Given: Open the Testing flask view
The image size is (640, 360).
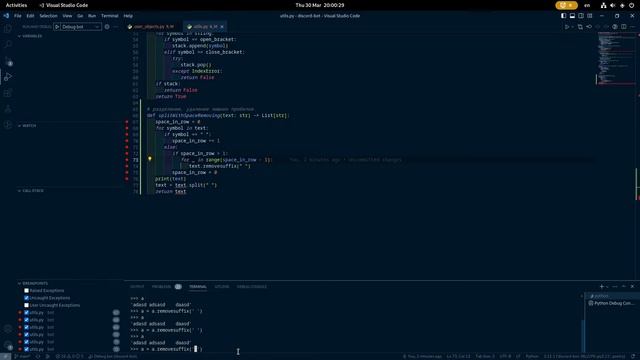Looking at the screenshot, I should [8, 109].
